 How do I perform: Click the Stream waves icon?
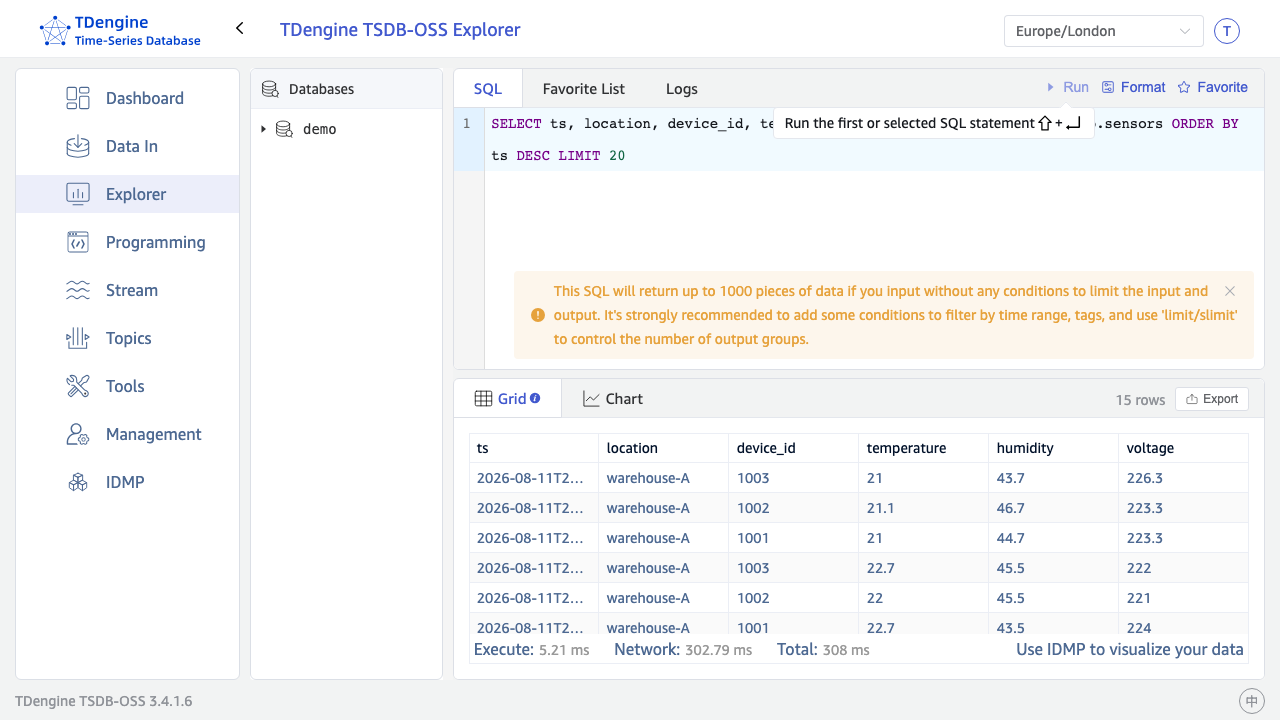pos(78,290)
